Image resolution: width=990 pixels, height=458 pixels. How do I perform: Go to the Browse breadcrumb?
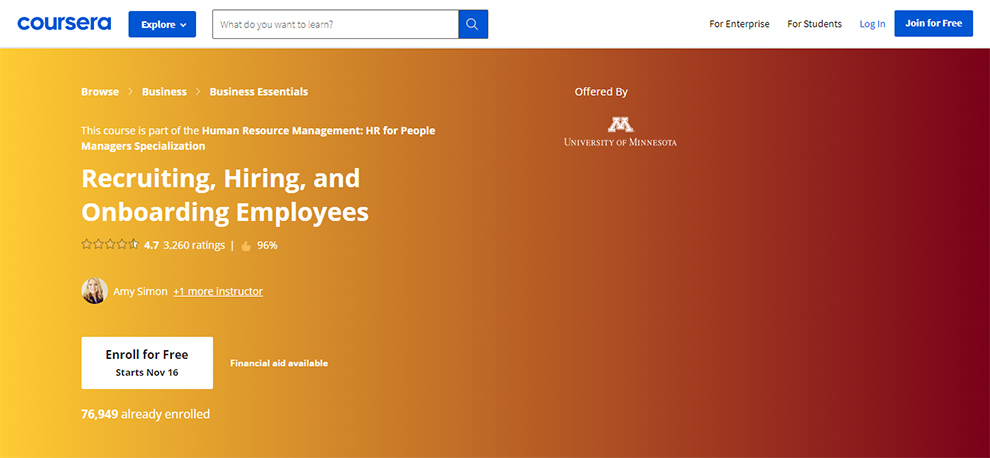100,92
